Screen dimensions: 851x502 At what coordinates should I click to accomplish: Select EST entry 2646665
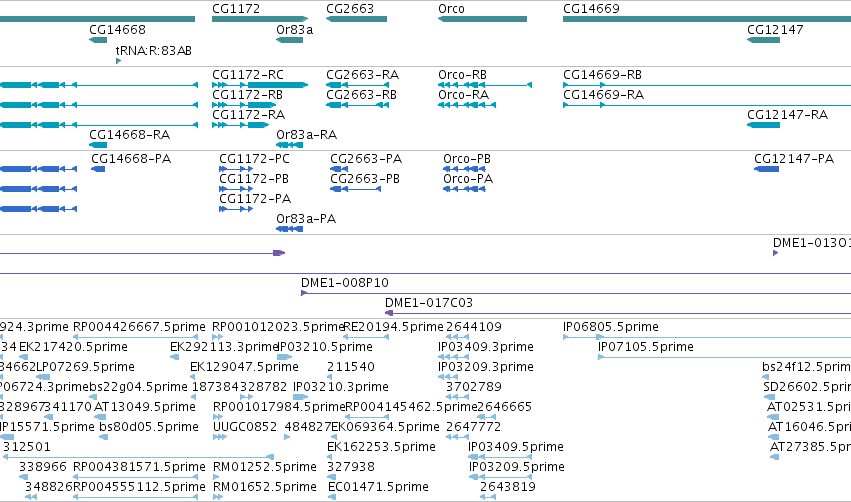click(505, 408)
